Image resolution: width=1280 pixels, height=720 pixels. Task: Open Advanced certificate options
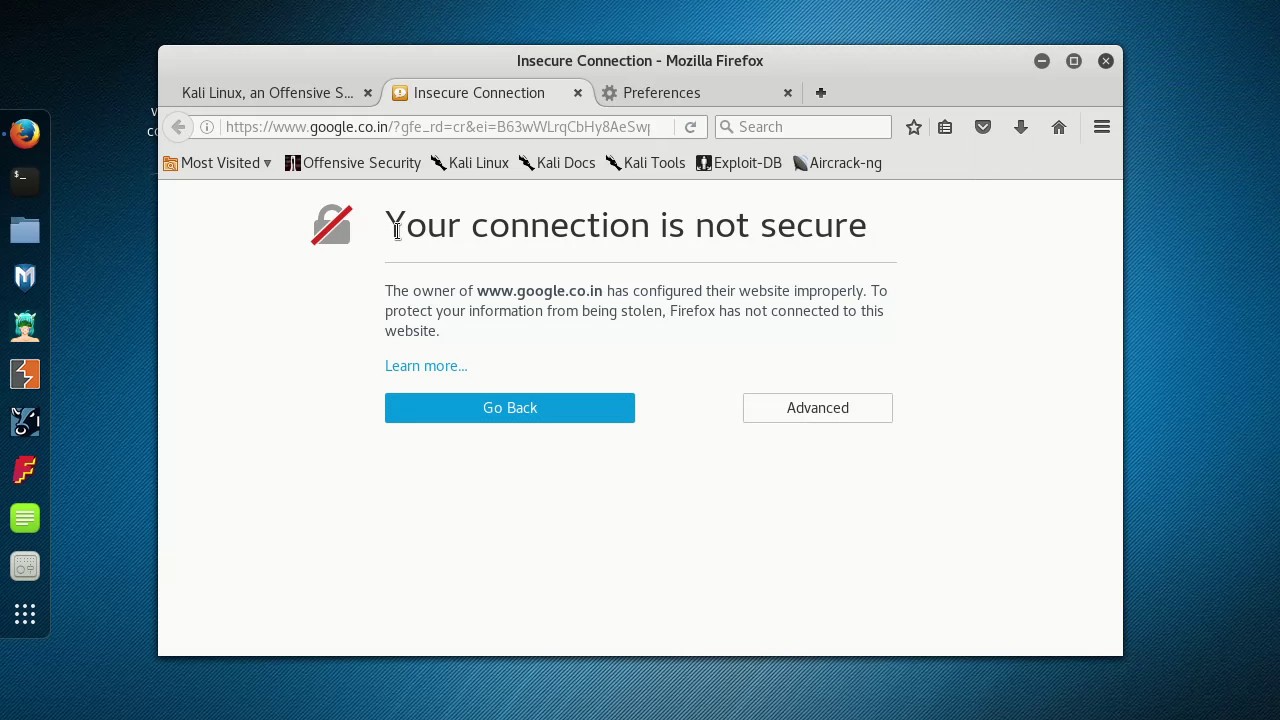coord(818,408)
